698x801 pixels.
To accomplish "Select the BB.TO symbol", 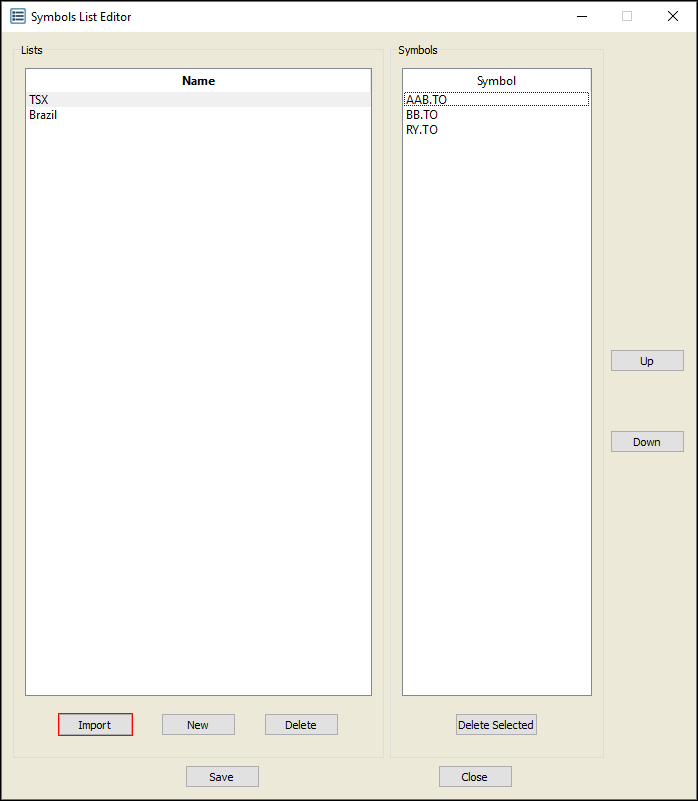I will (421, 115).
